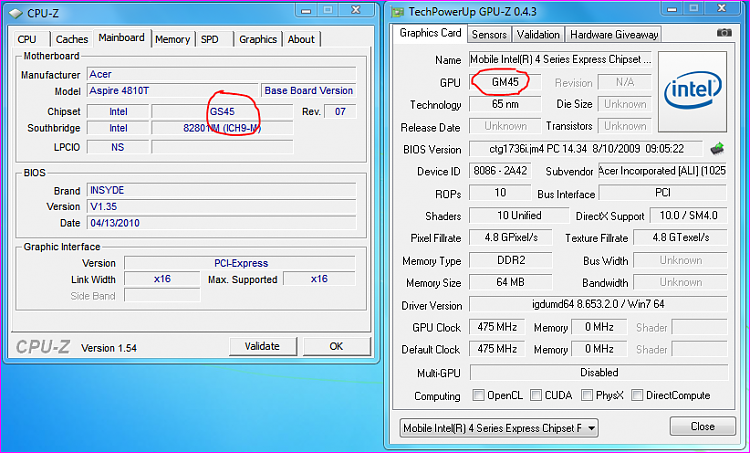Click the Pixel Fillrate value 4.8 GPixel/s
The height and width of the screenshot is (453, 750).
tap(511, 237)
